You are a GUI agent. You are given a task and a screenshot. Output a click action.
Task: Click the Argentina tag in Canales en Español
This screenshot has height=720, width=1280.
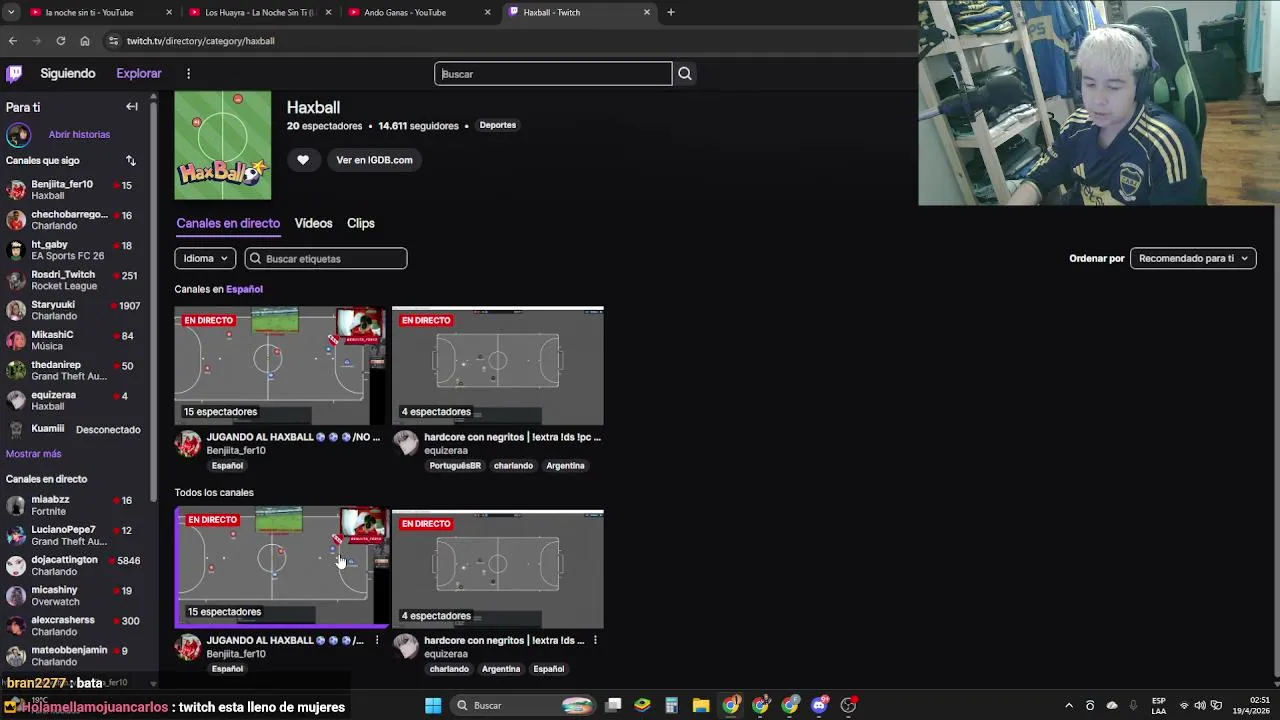[565, 466]
